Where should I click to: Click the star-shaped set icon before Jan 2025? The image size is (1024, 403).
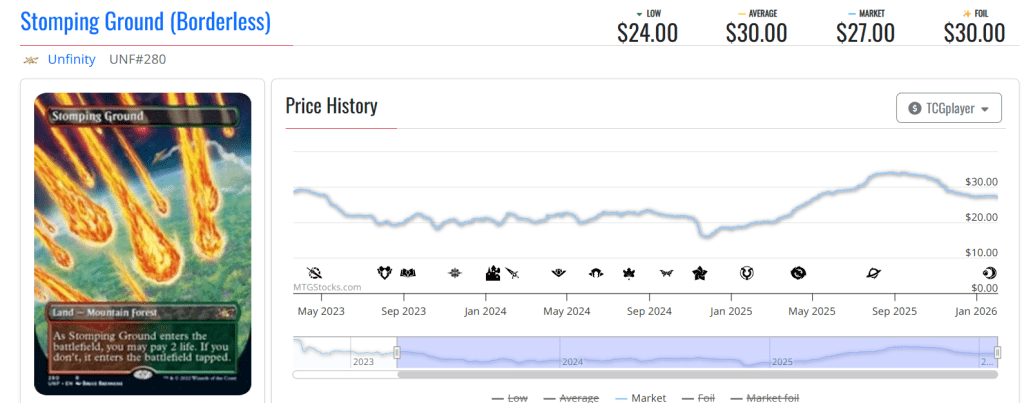coord(700,272)
